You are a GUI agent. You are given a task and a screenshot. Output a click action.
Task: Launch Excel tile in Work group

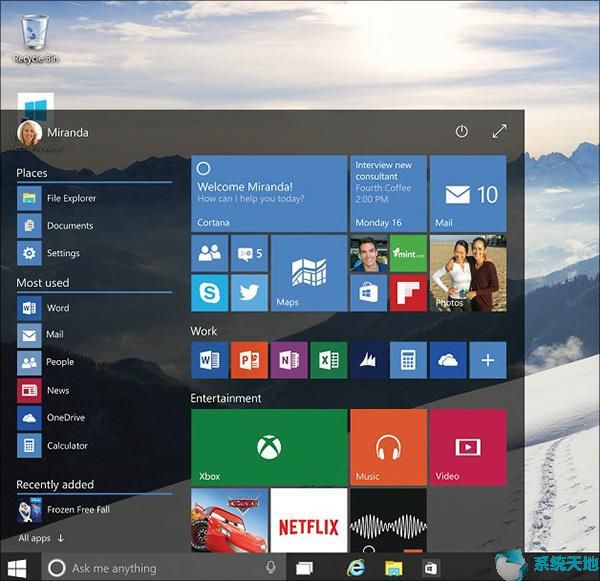(x=329, y=360)
